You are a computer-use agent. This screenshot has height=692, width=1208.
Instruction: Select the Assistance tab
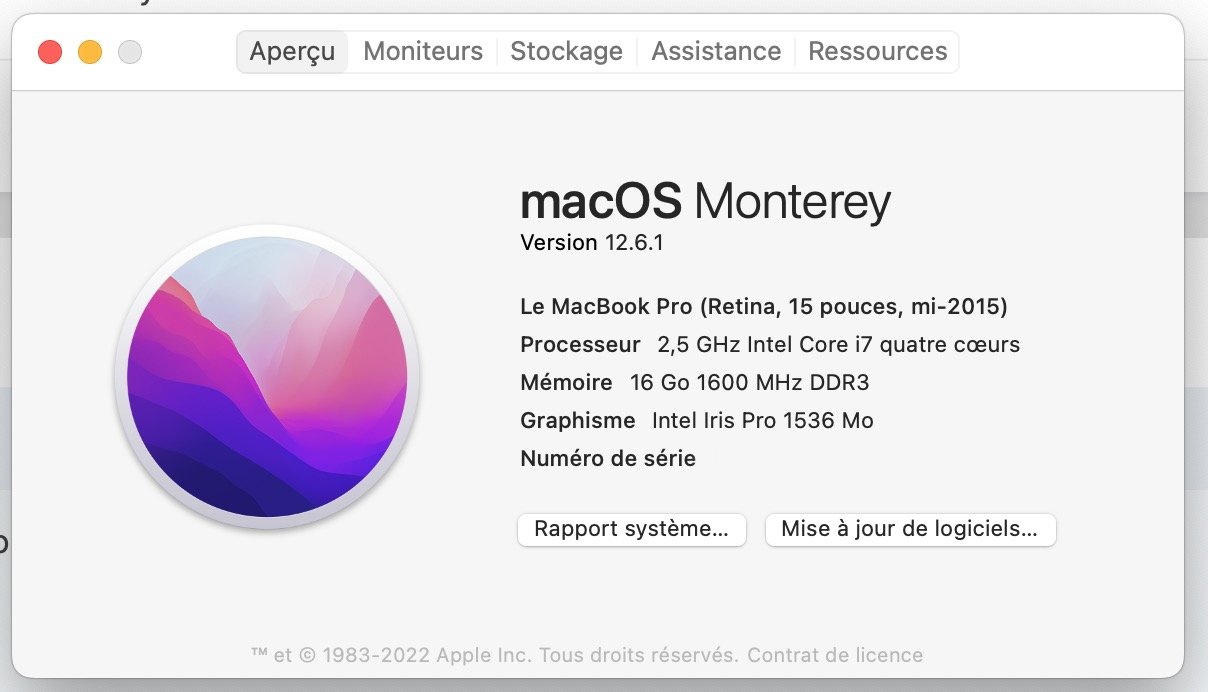(715, 51)
